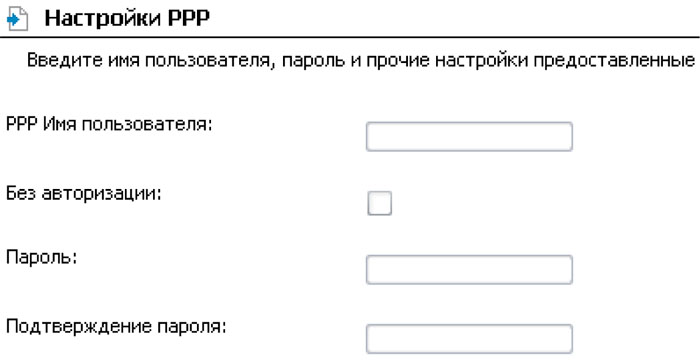
Task: Click the page arrow icon beside Настройки PPP
Action: (17, 20)
